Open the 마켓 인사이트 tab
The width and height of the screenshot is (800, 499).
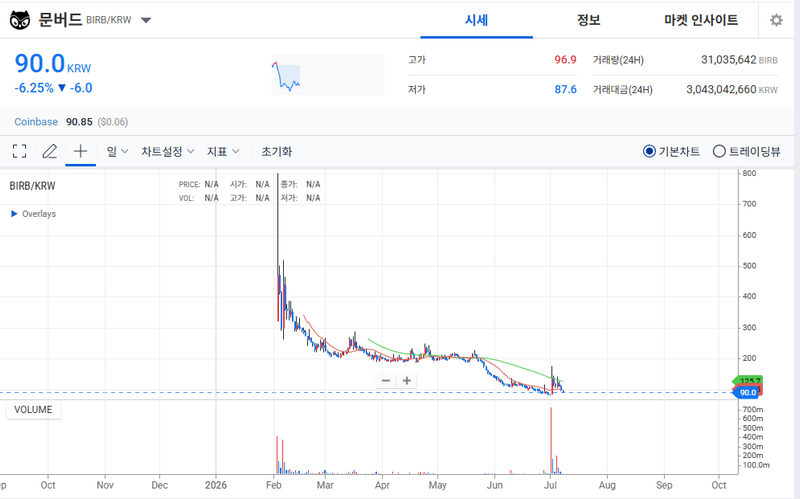pos(701,20)
